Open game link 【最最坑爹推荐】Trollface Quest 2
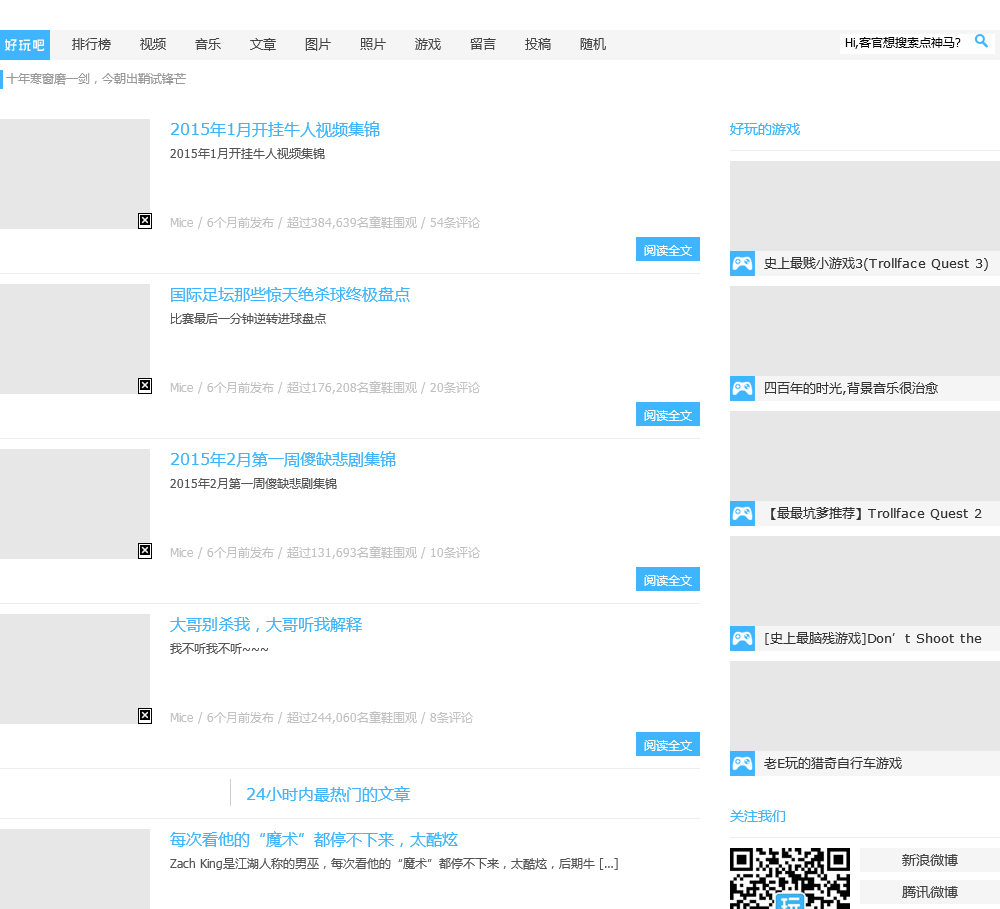1000x909 pixels. pyautogui.click(x=872, y=514)
